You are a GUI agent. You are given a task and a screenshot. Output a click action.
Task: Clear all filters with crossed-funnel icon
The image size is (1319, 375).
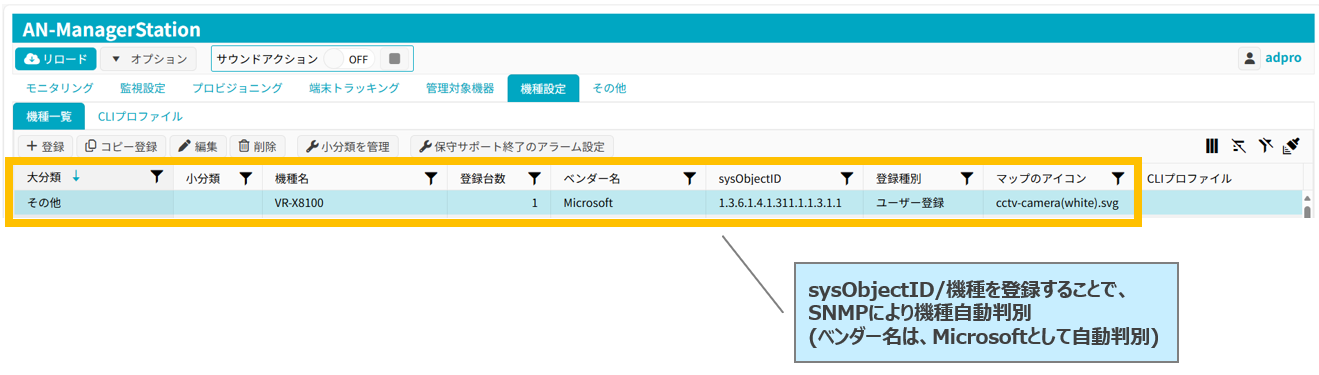tap(1265, 146)
